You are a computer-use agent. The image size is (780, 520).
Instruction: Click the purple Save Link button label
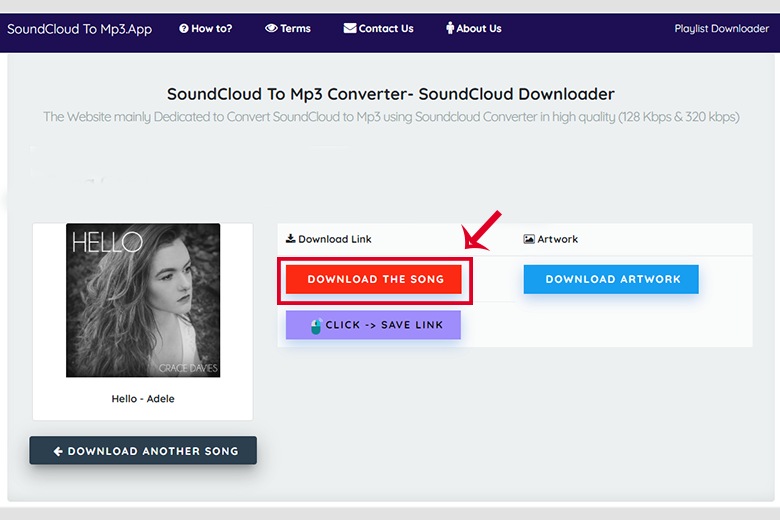click(x=384, y=325)
